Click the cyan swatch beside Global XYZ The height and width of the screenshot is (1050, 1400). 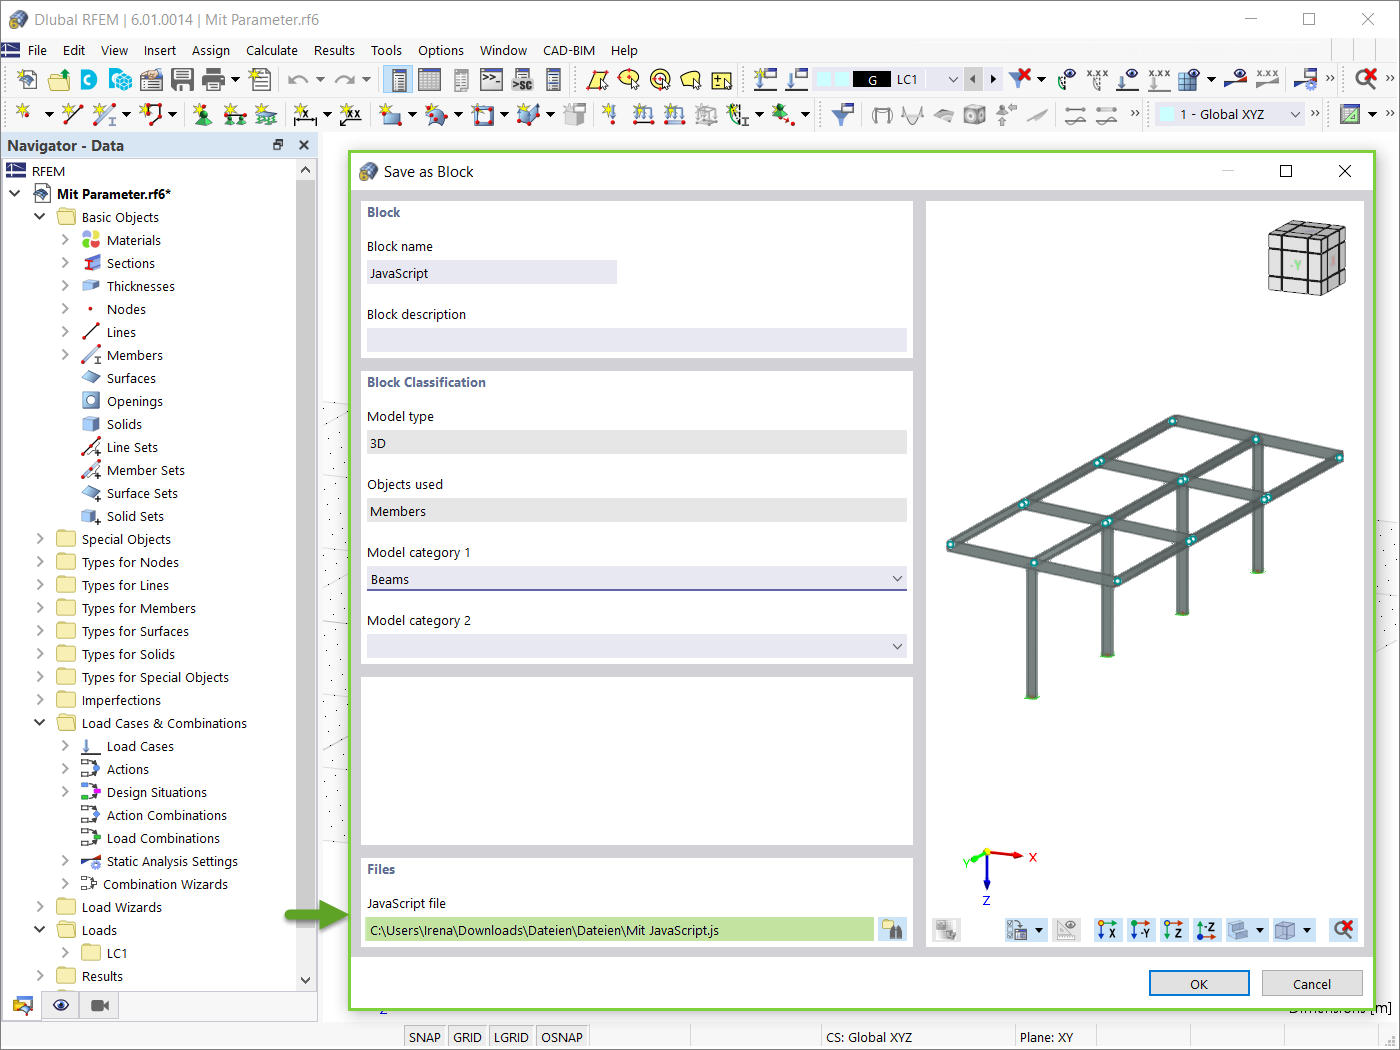pos(1166,114)
